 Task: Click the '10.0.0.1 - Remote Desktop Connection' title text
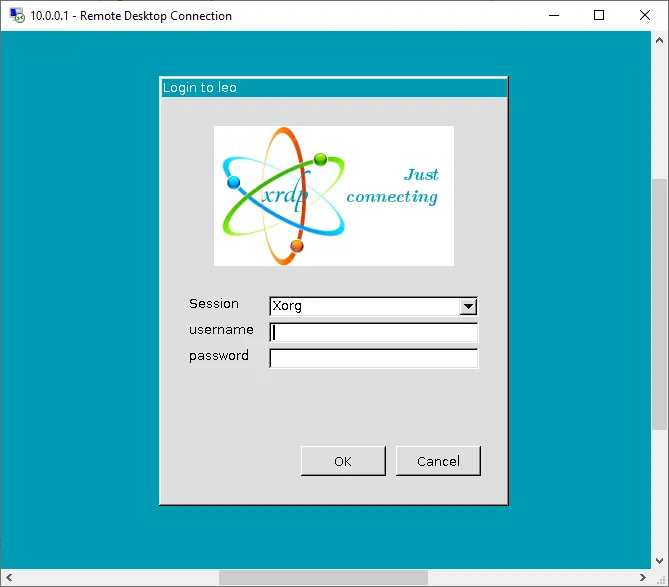coord(131,16)
